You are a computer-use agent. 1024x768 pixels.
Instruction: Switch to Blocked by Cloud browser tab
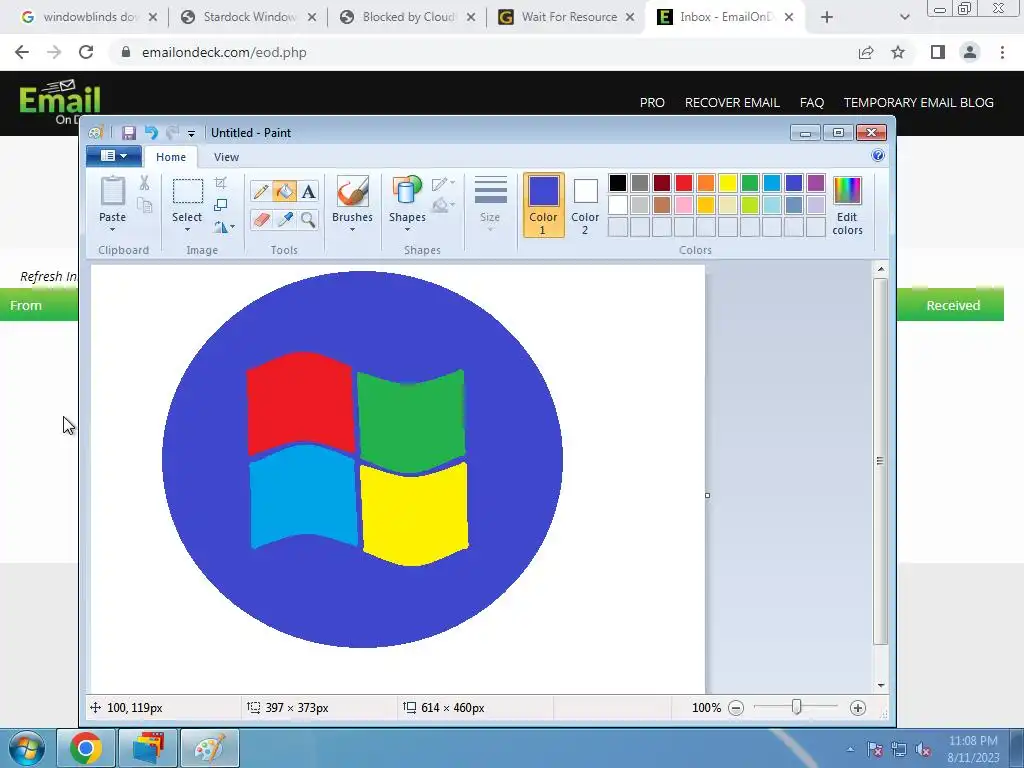point(408,17)
